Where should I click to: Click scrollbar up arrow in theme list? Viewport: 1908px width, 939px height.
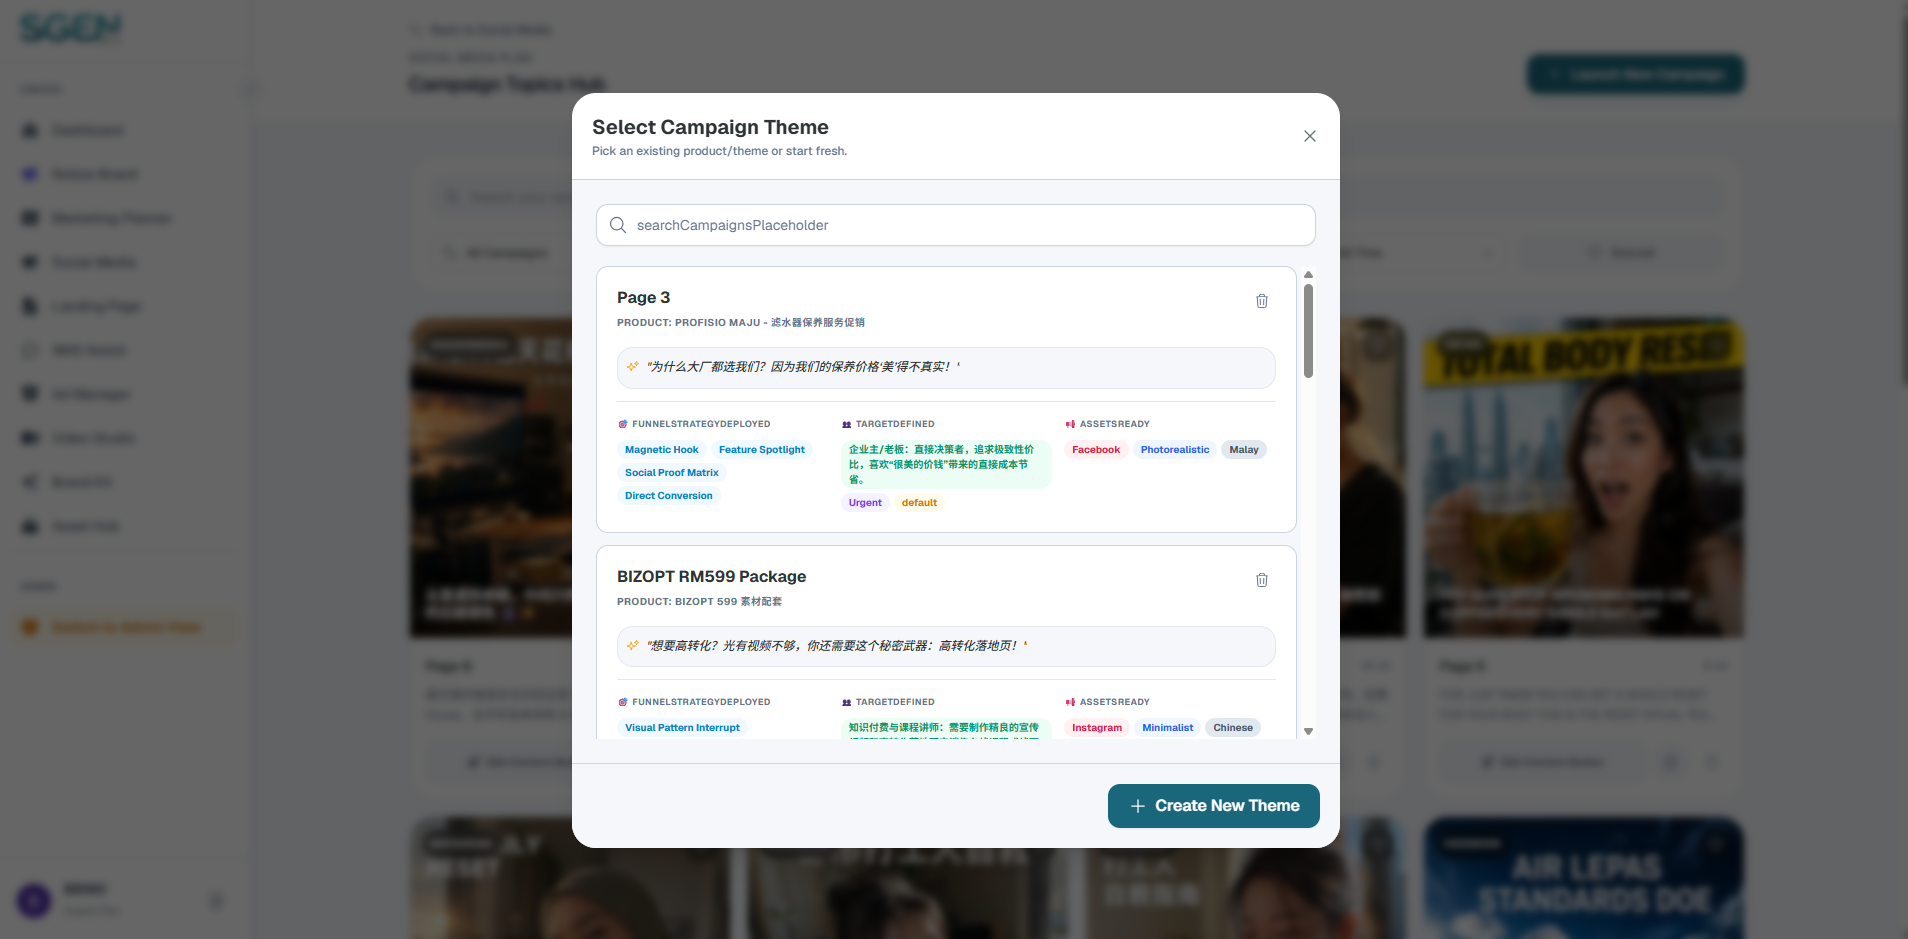pyautogui.click(x=1308, y=274)
